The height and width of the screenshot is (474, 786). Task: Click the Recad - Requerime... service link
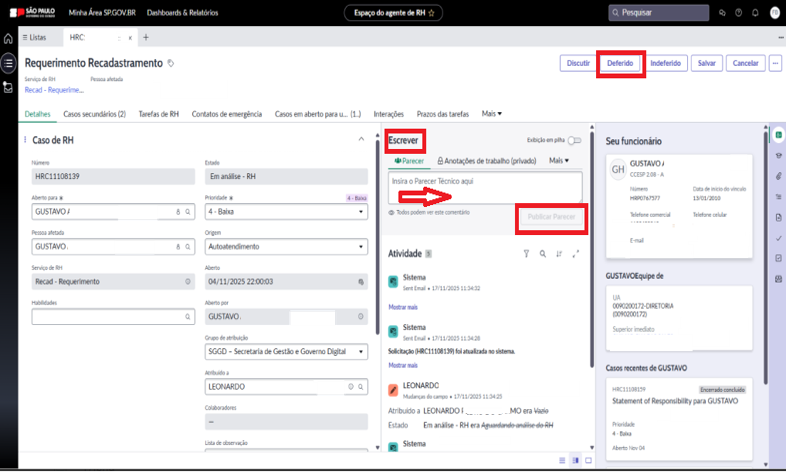(53, 89)
